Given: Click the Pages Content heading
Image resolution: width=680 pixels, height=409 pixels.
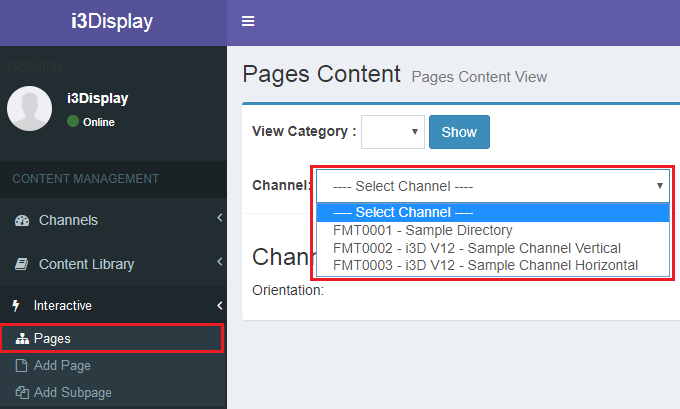Looking at the screenshot, I should coord(321,74).
